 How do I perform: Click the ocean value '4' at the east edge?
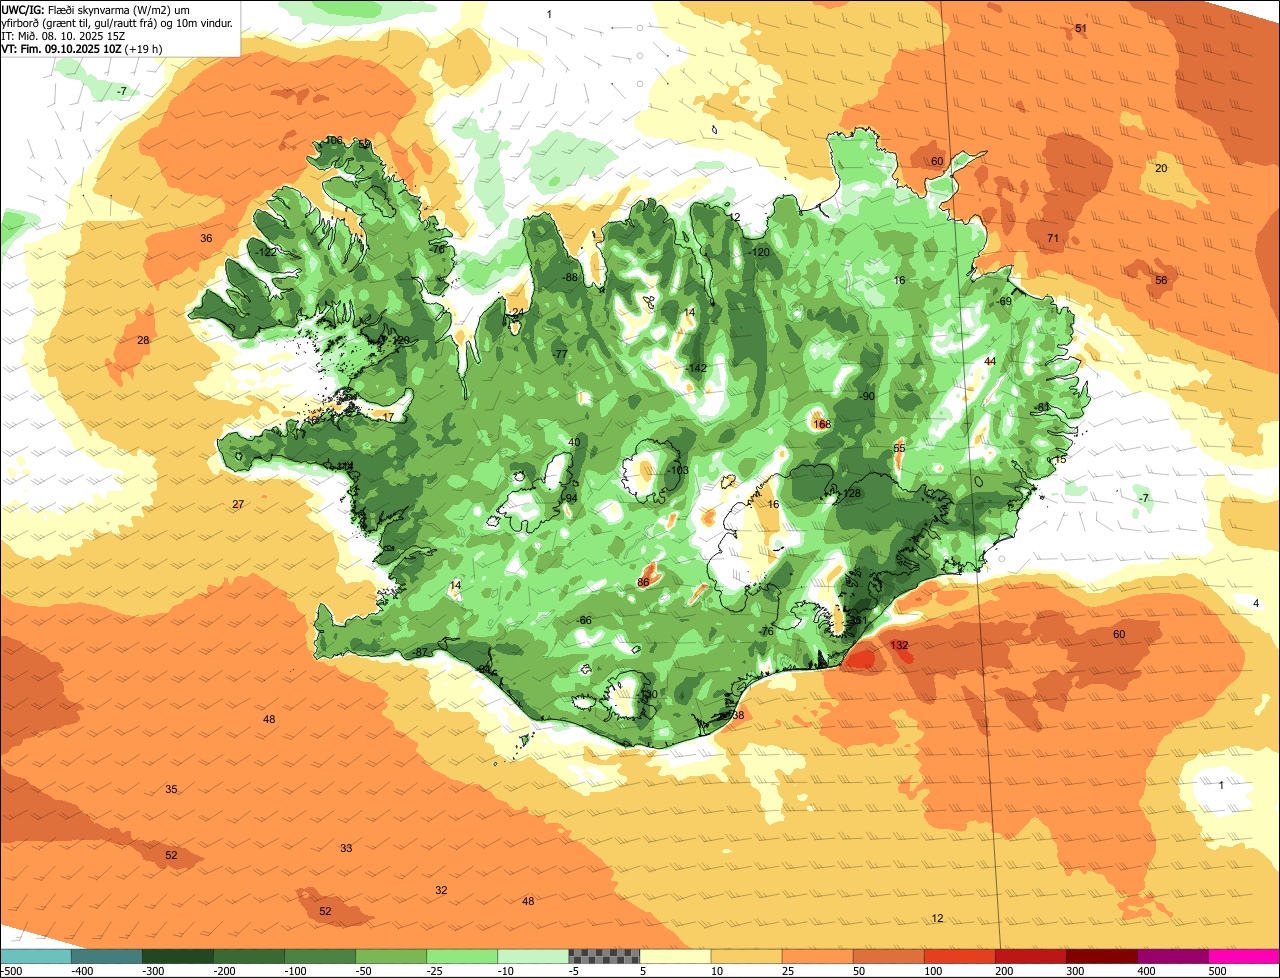[x=1256, y=603]
